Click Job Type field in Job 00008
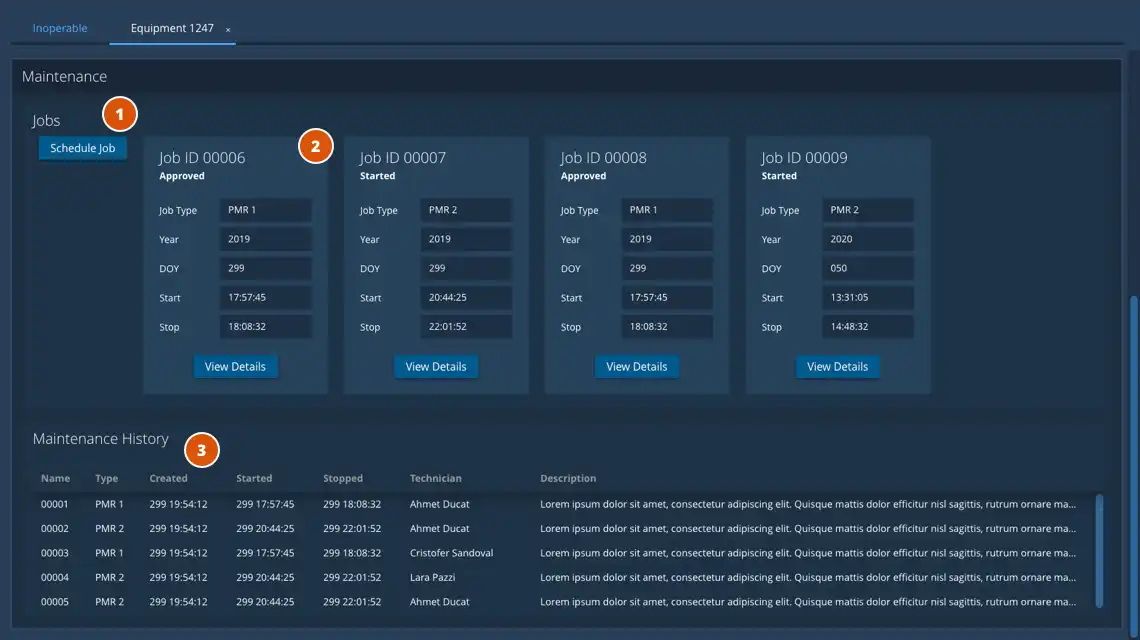This screenshot has width=1140, height=640. click(x=667, y=209)
